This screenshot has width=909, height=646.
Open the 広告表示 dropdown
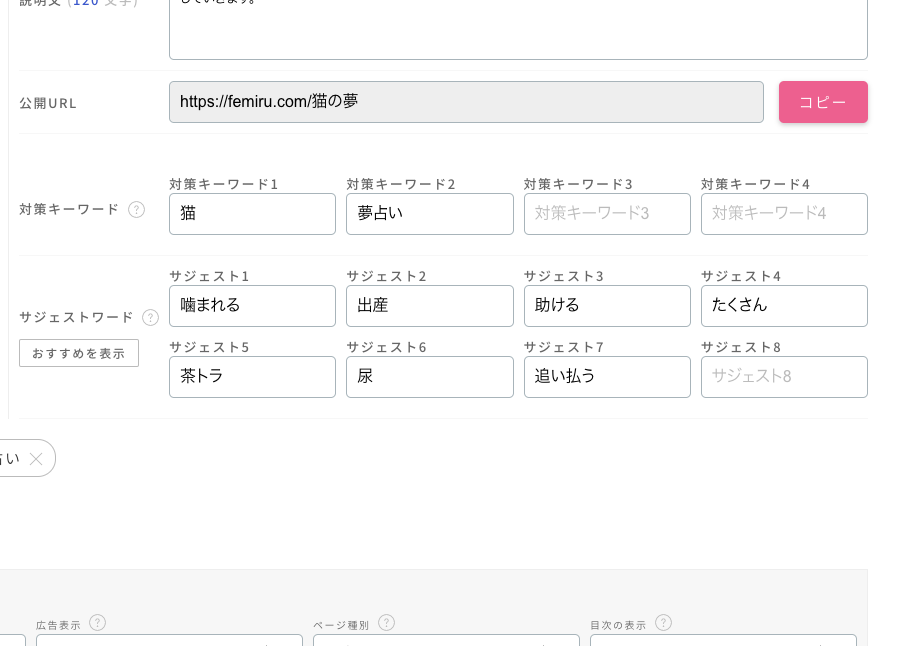coord(169,640)
